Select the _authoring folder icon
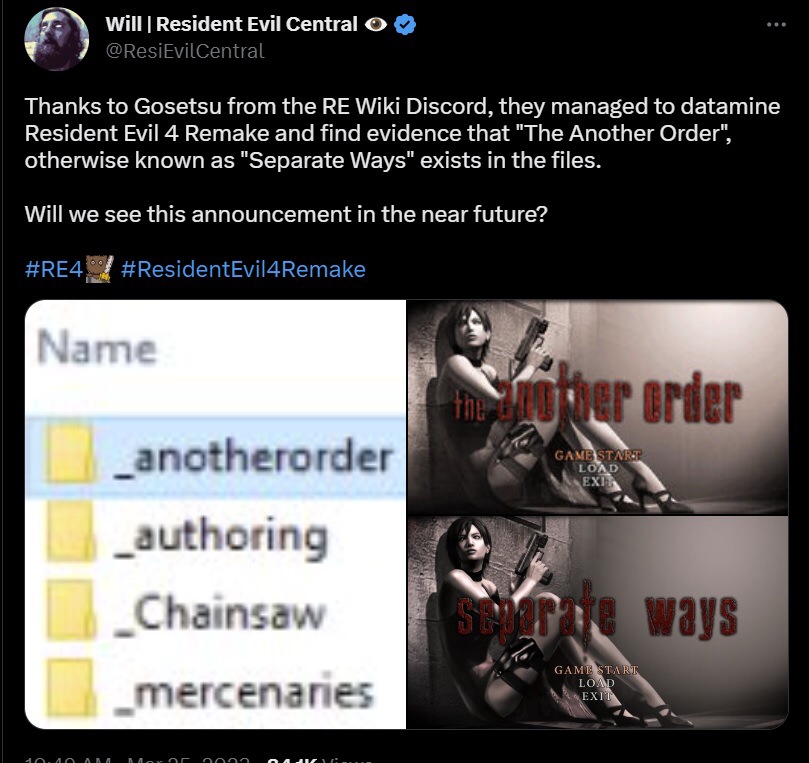This screenshot has width=809, height=763. 70,533
